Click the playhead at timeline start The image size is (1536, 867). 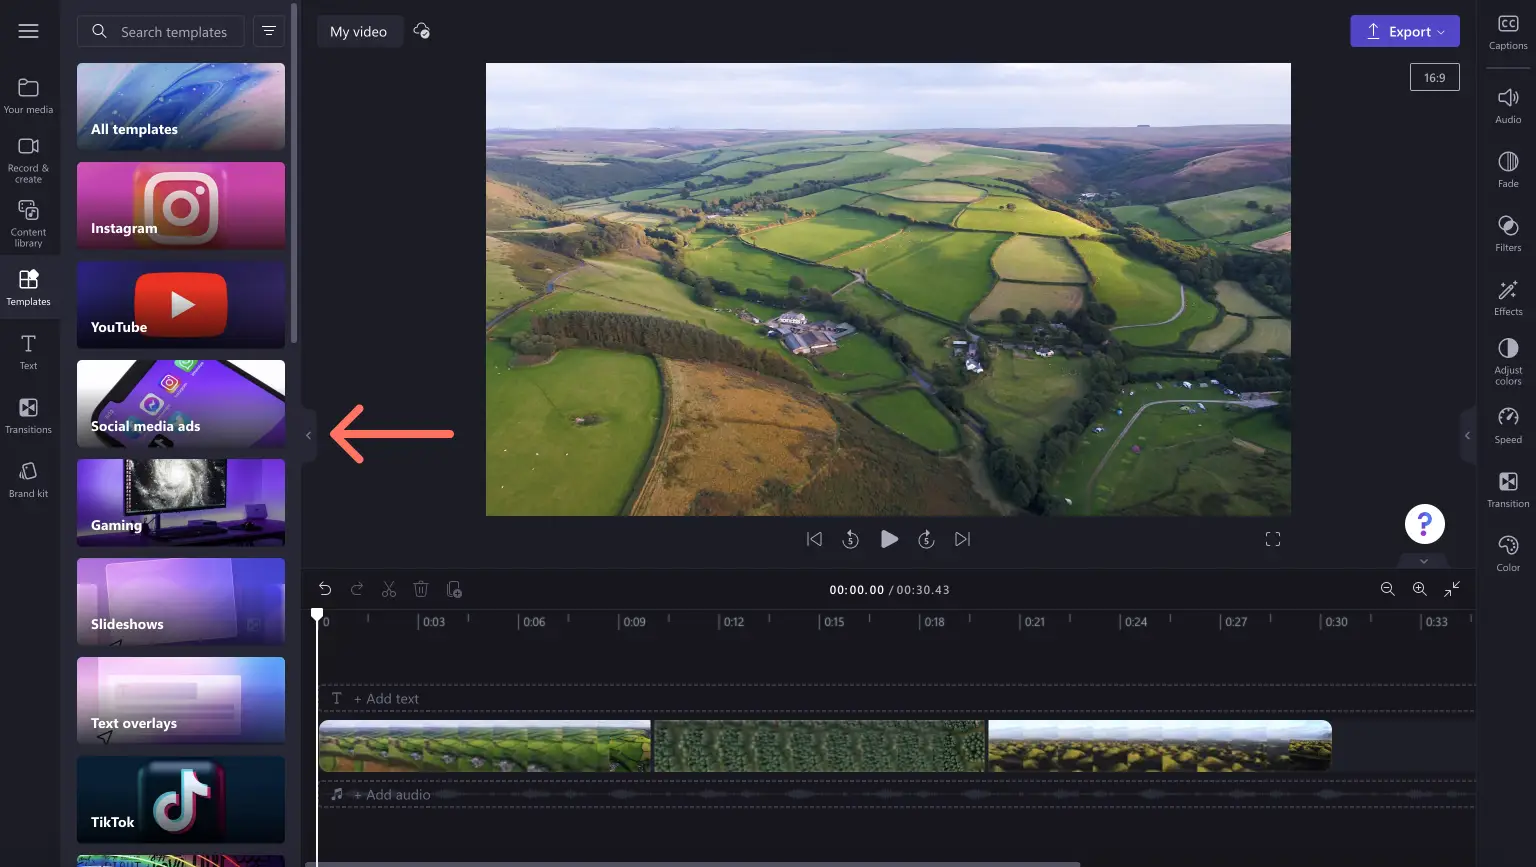click(x=317, y=614)
